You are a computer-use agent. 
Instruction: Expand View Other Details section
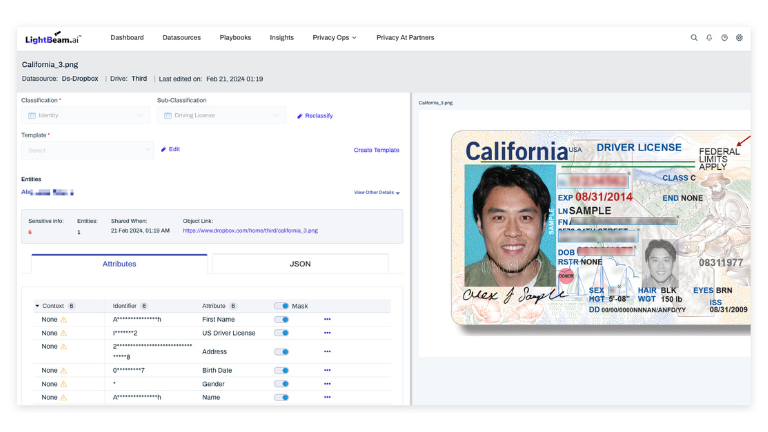[x=376, y=192]
